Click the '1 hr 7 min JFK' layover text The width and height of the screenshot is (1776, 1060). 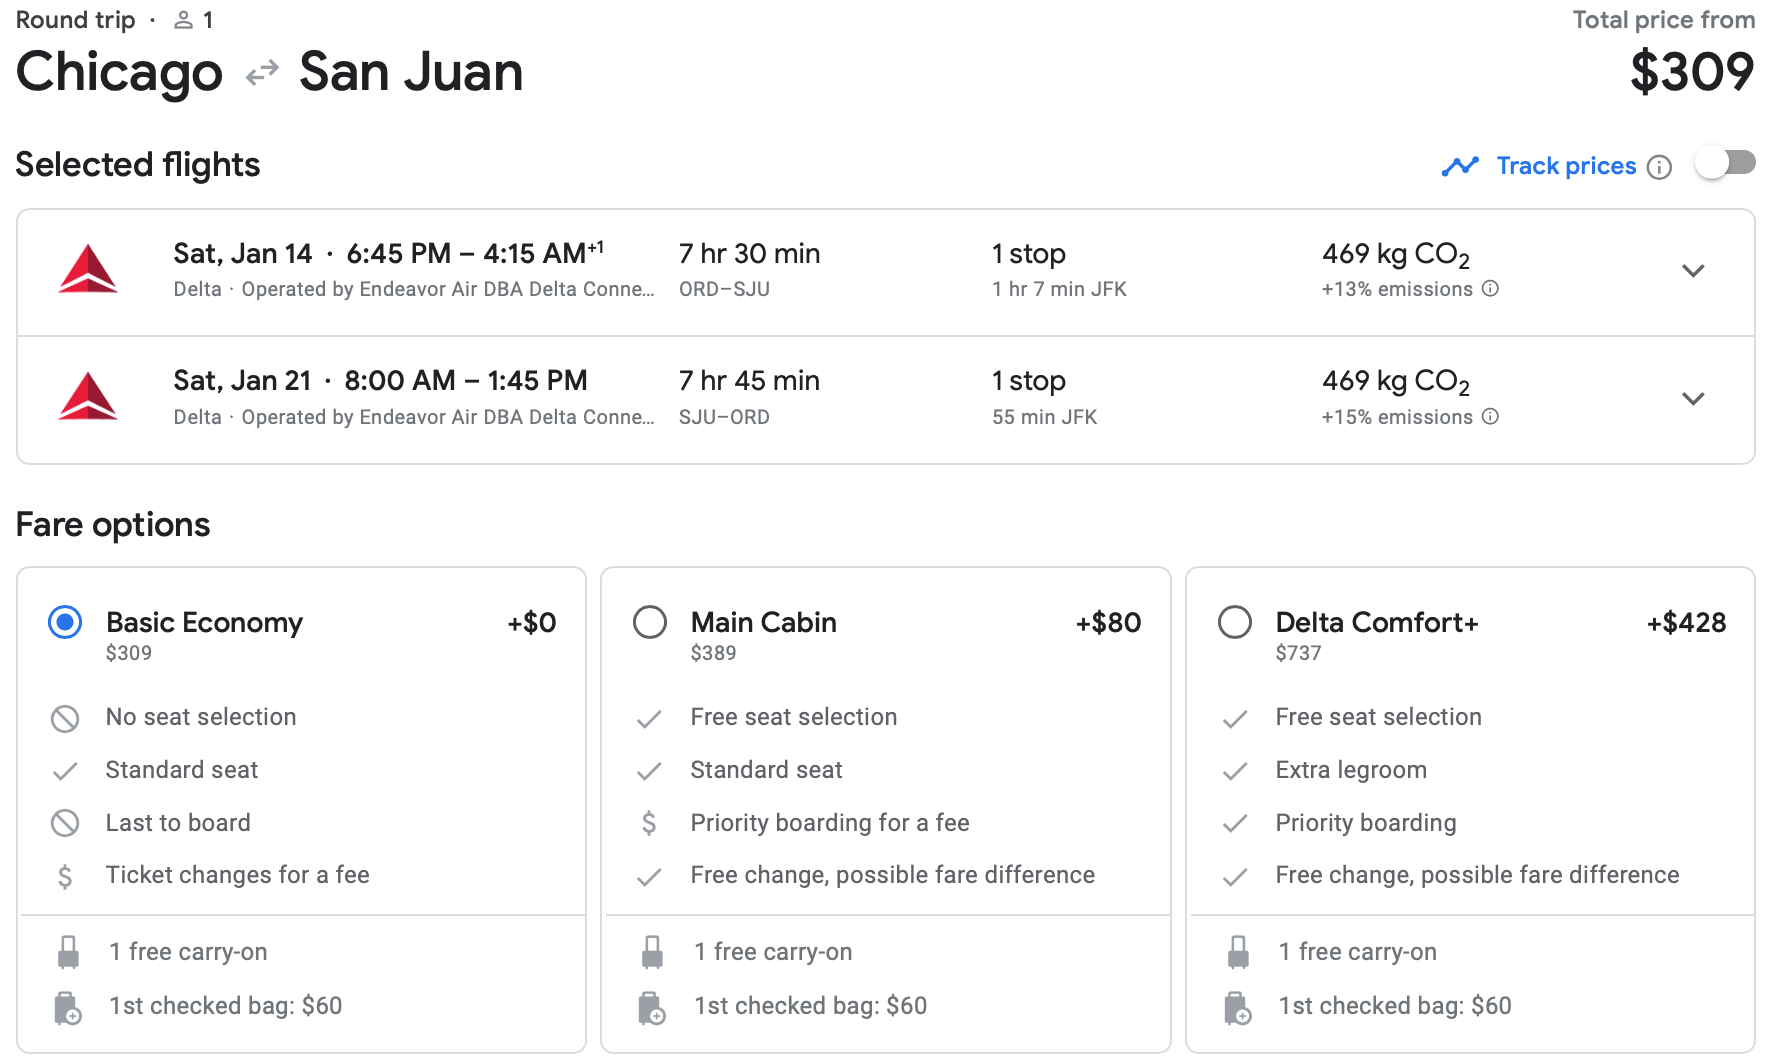[x=1059, y=289]
